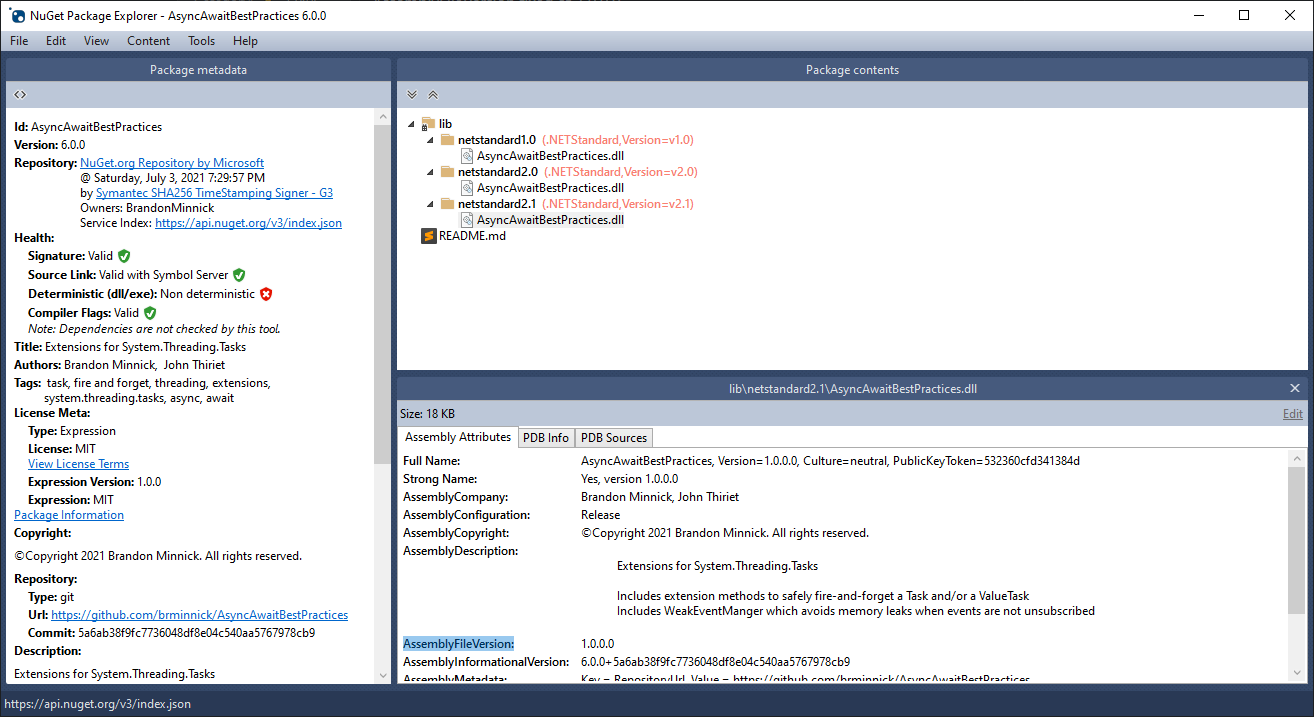Select AsyncAwaitBestPractices.dll under netstandard2.0
Image resolution: width=1314 pixels, height=717 pixels.
[550, 188]
